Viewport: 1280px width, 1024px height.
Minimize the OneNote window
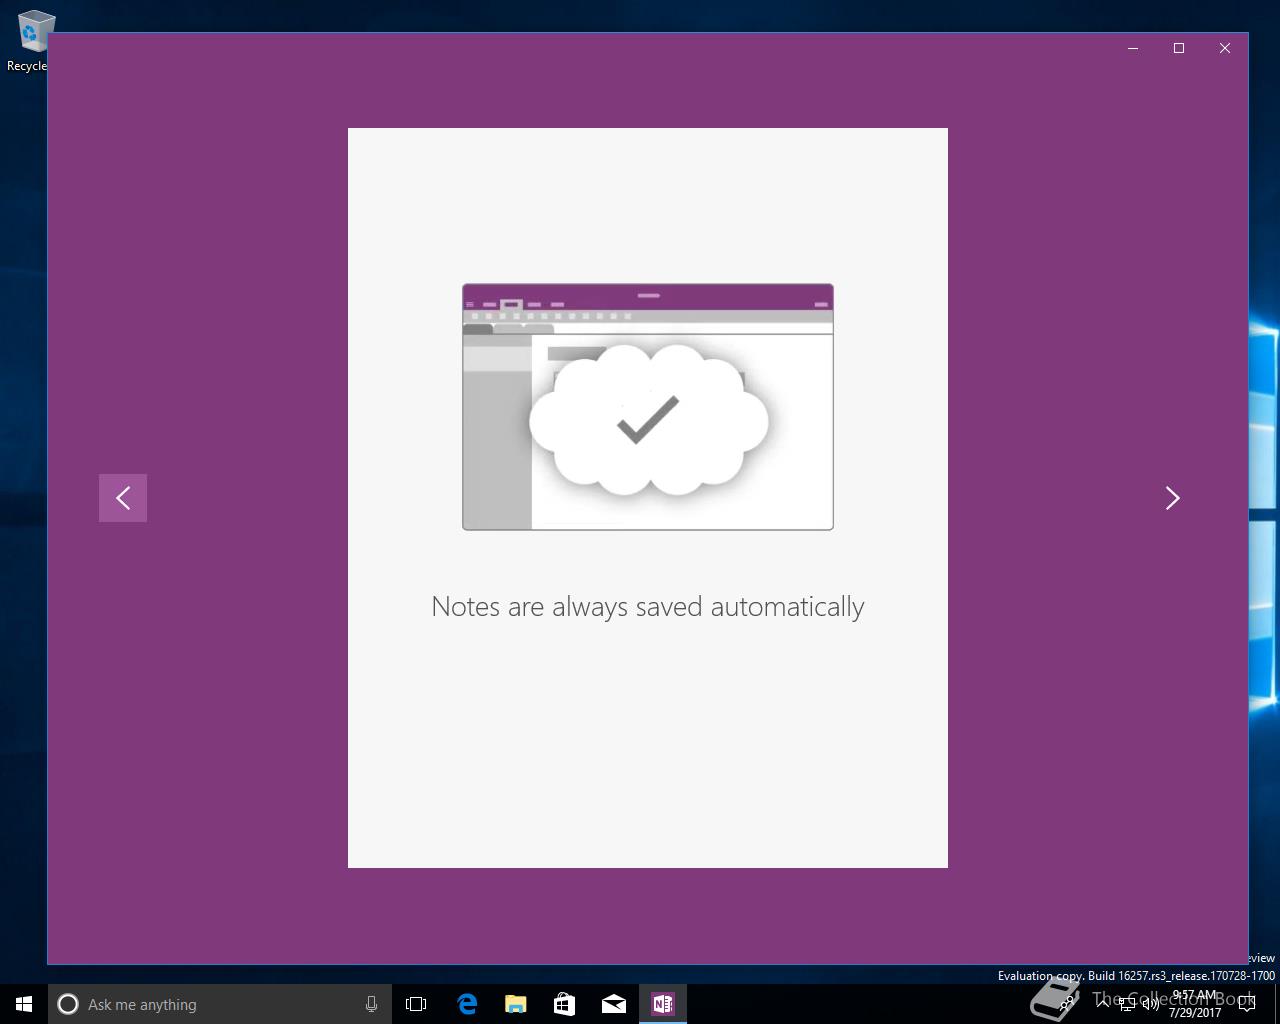pos(1133,48)
